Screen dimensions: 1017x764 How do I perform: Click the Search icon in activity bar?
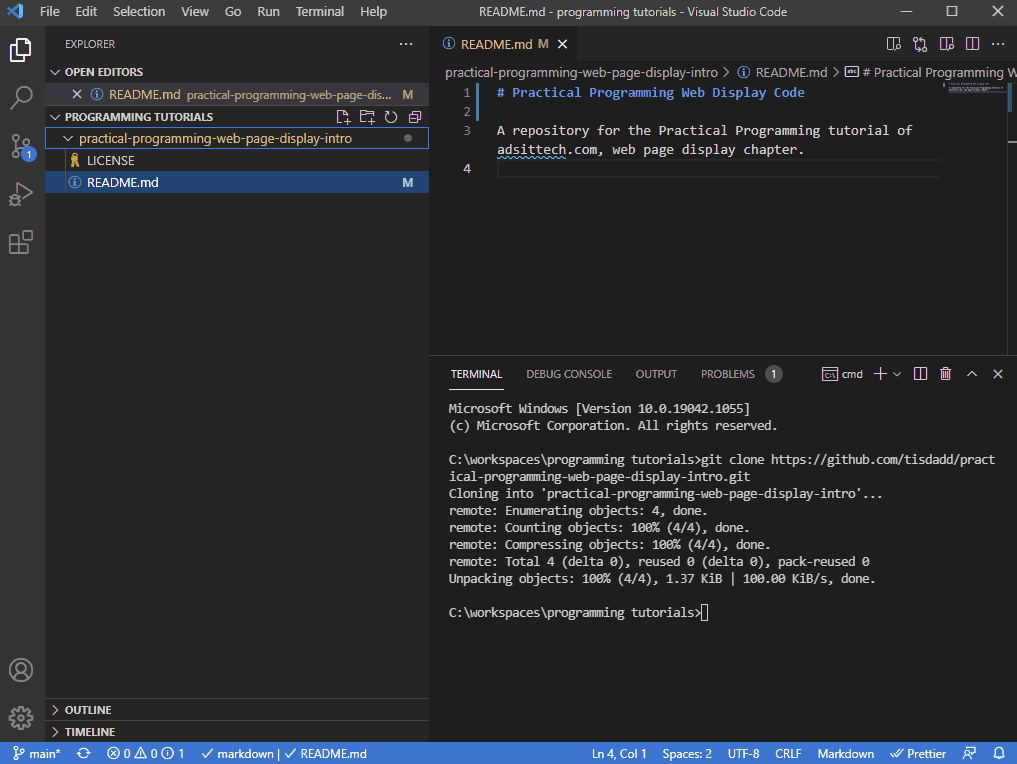(x=21, y=99)
